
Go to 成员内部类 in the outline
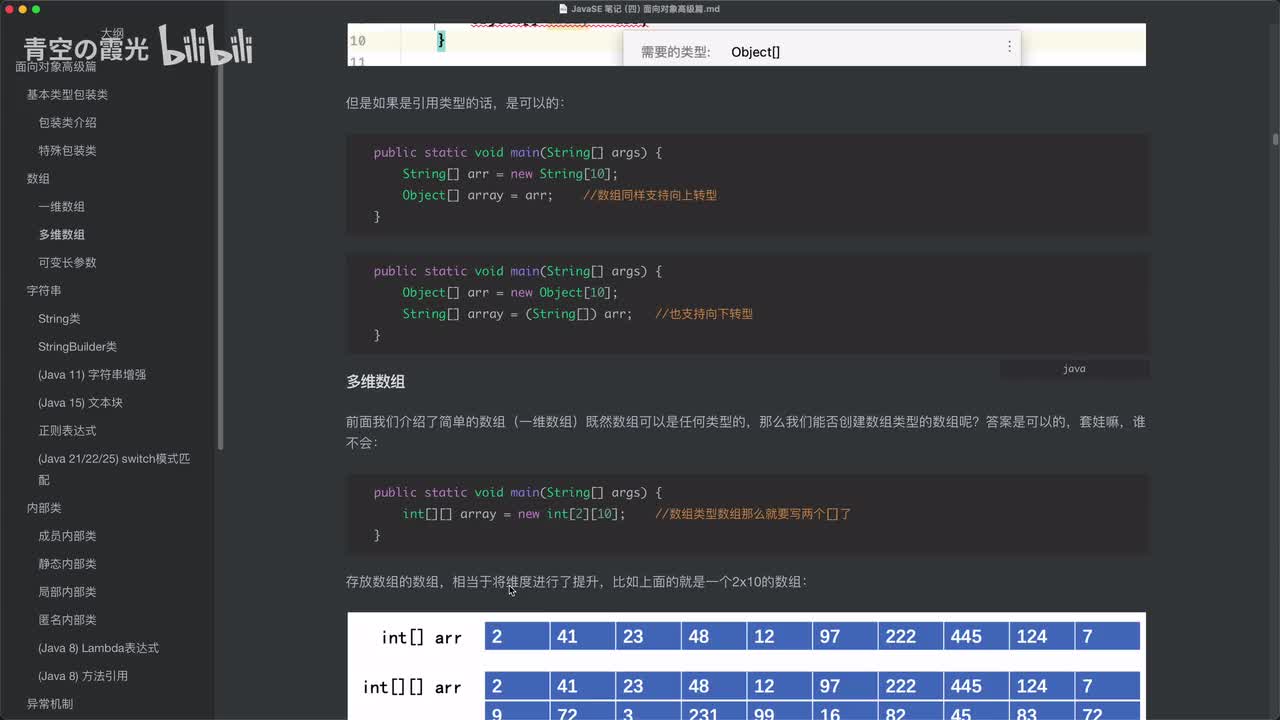[x=67, y=536]
